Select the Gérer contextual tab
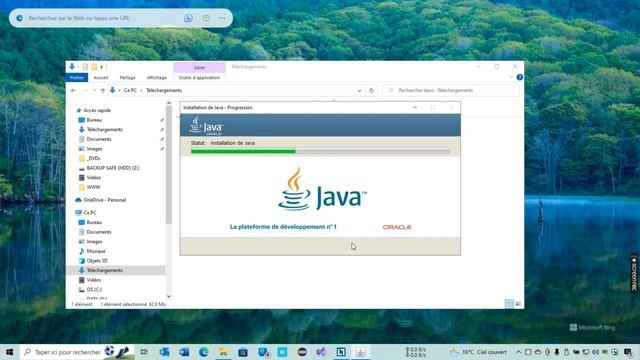Image resolution: width=640 pixels, height=360 pixels. pyautogui.click(x=200, y=67)
